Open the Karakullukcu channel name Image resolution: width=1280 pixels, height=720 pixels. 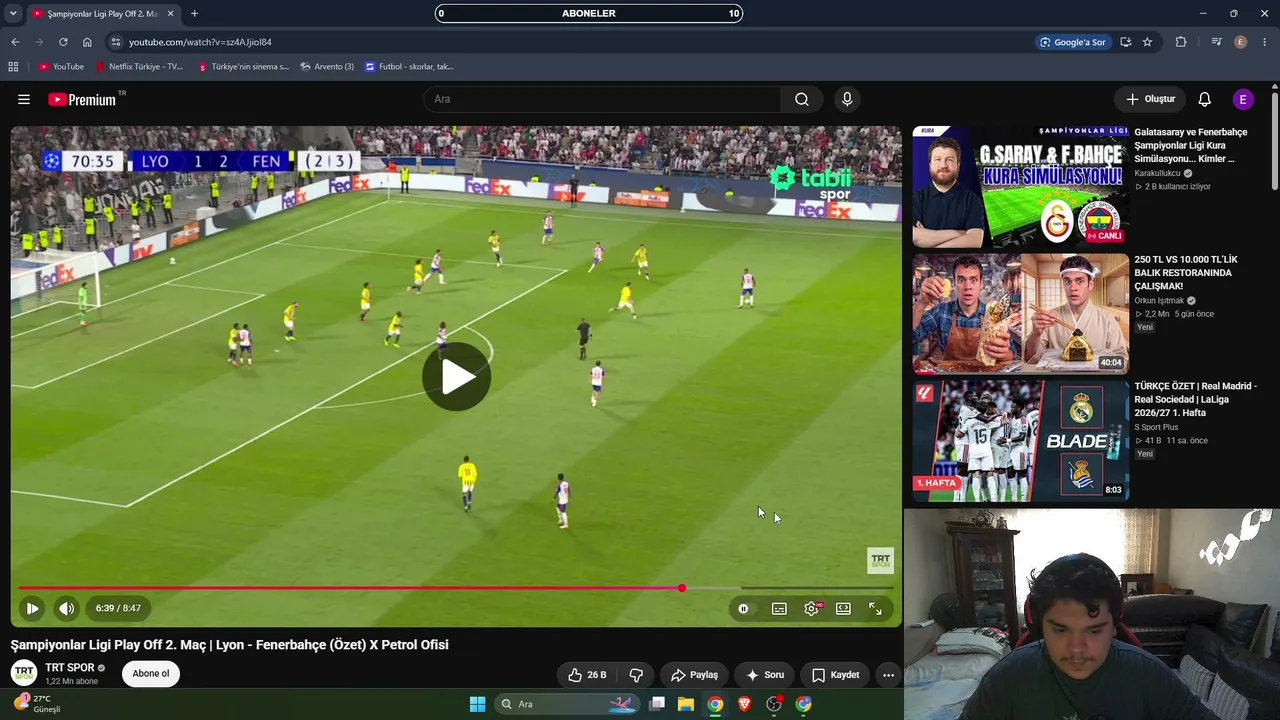tap(1157, 173)
